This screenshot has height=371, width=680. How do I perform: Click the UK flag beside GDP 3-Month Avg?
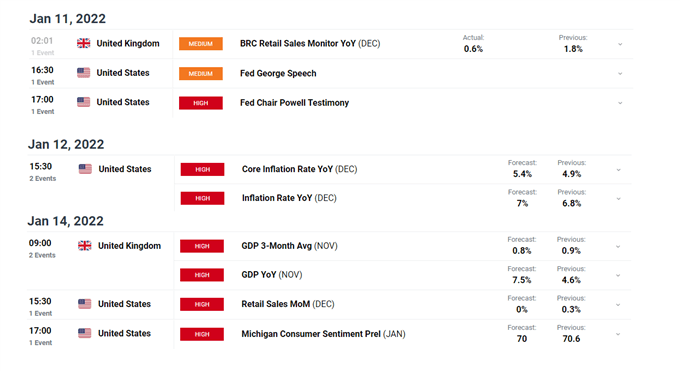[x=85, y=246]
